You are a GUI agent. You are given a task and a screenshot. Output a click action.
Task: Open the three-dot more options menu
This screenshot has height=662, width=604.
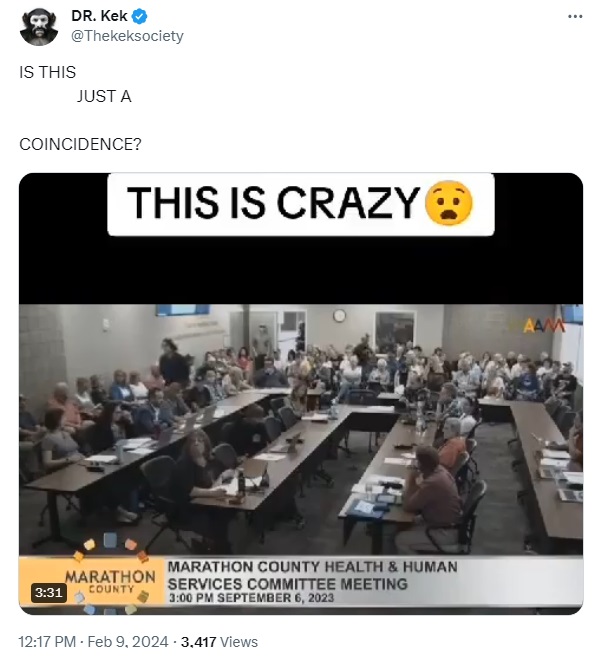click(575, 16)
